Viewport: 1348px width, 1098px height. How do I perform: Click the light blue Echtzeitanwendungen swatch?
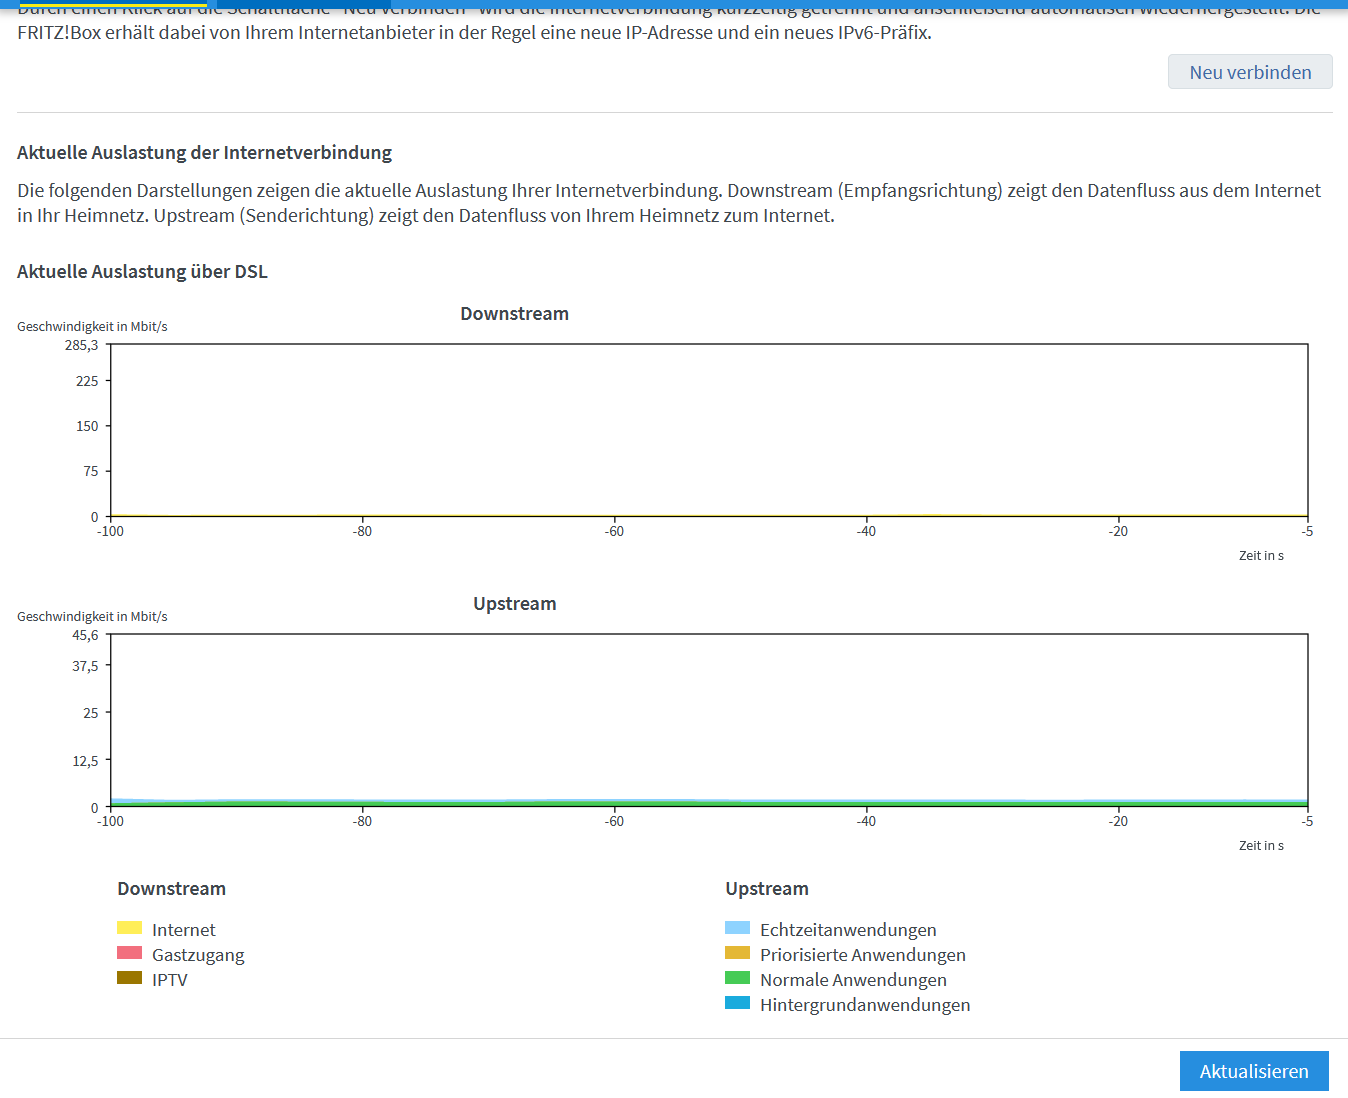[737, 928]
